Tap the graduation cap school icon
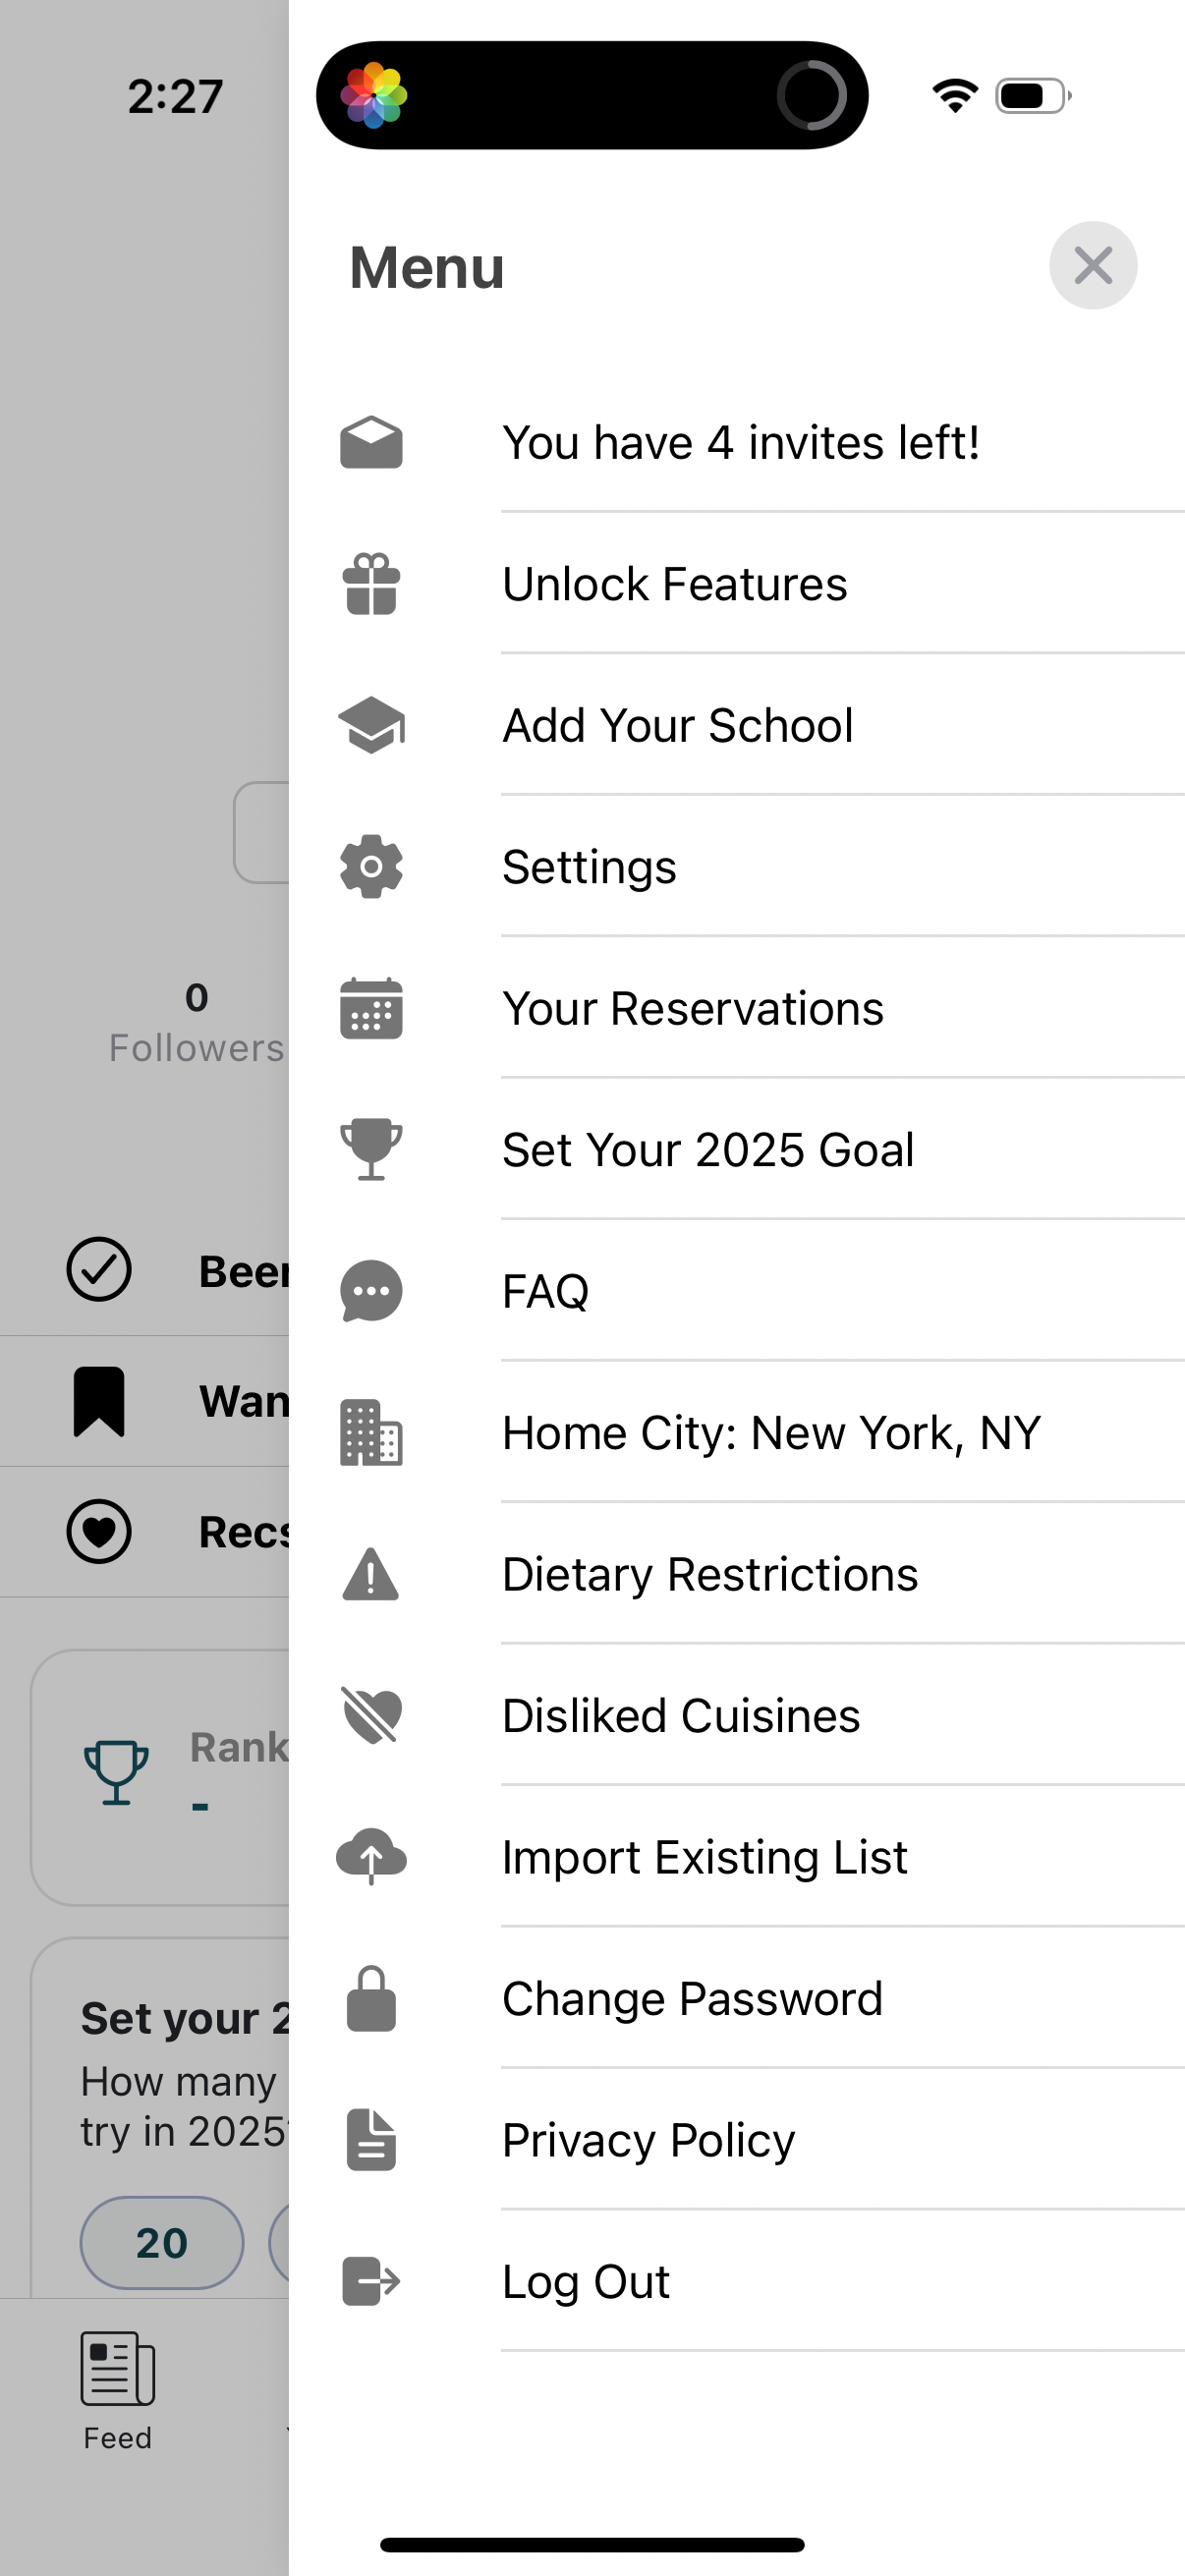Image resolution: width=1185 pixels, height=2576 pixels. 371,725
